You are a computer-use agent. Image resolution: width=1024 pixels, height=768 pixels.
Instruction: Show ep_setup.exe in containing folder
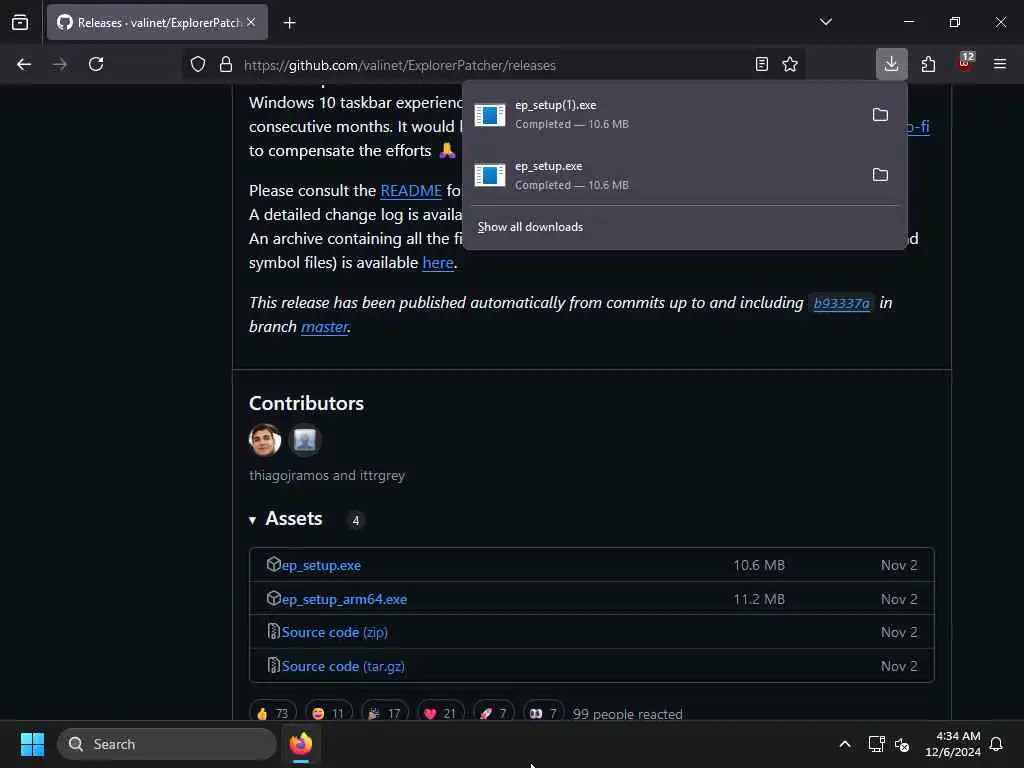pos(880,175)
